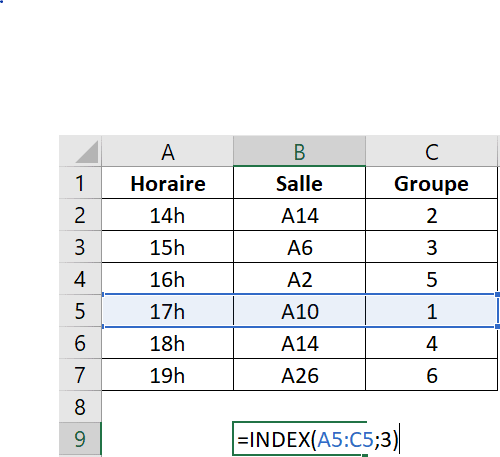The width and height of the screenshot is (500, 457).
Task: Select column A header
Action: [x=168, y=151]
